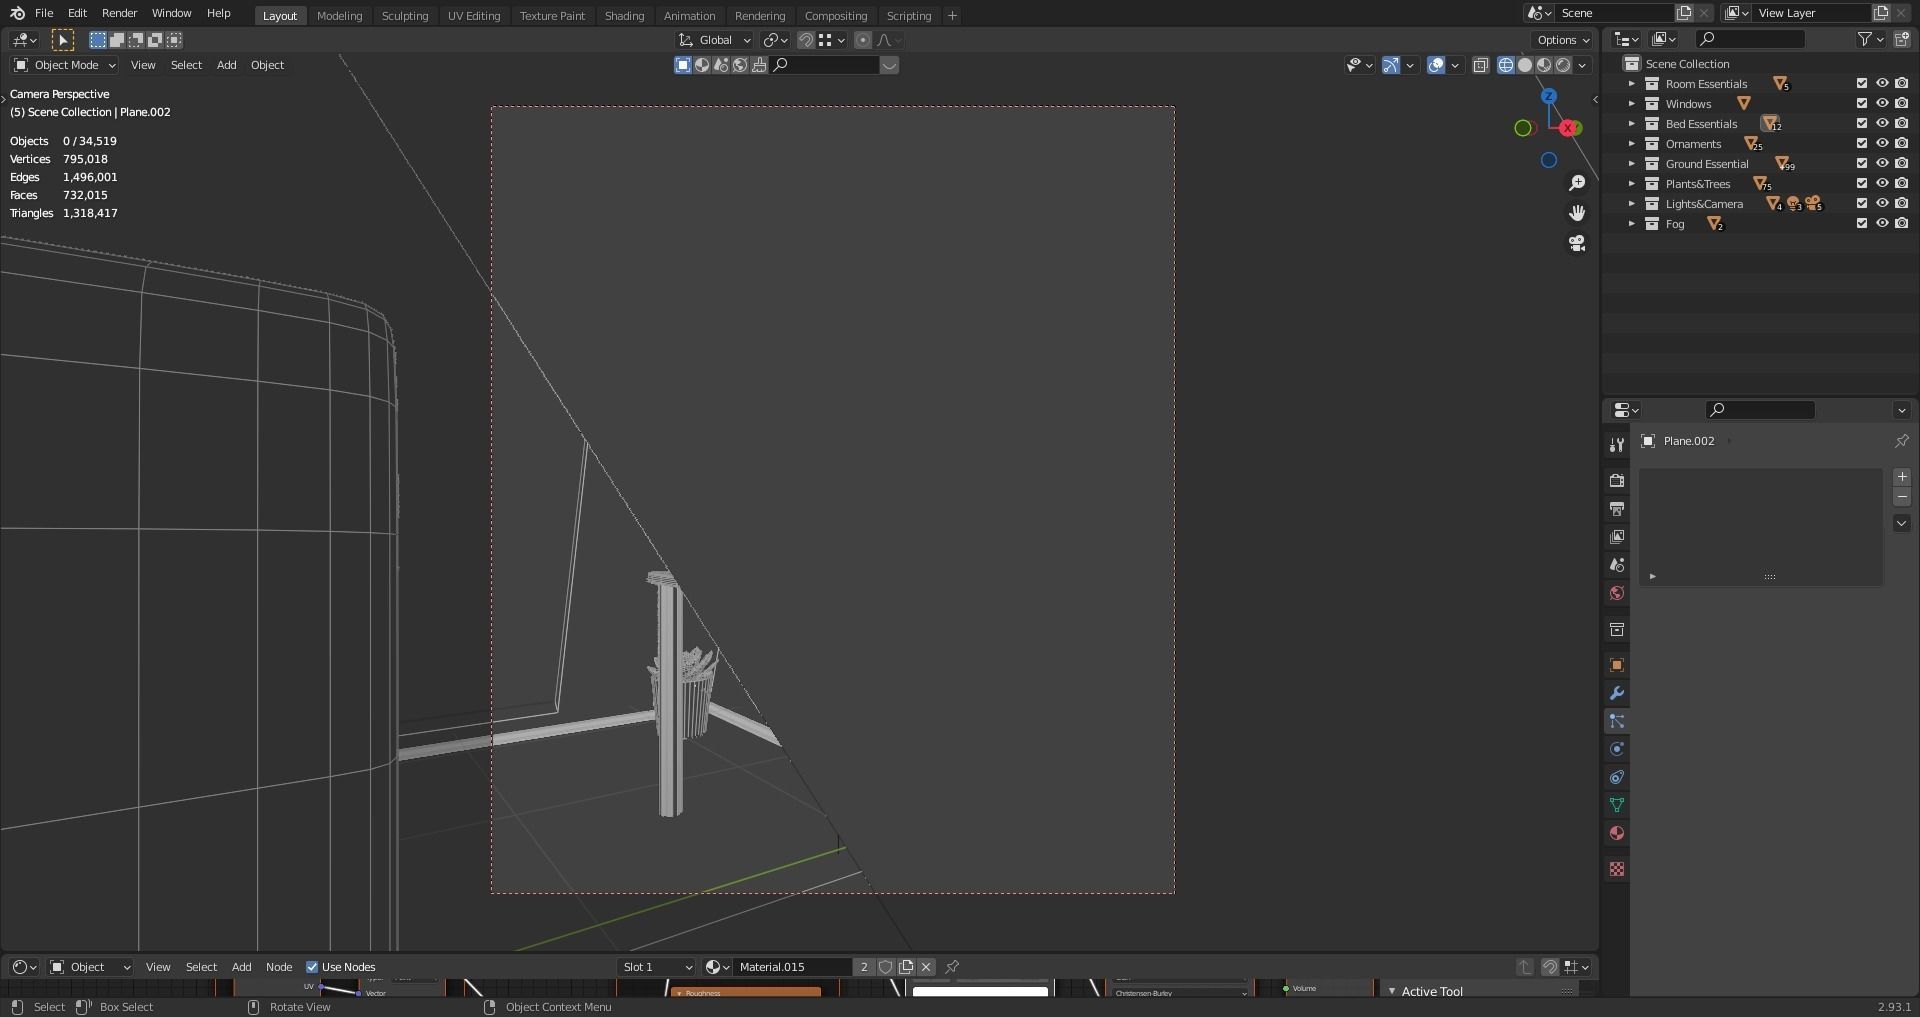Toggle X-ray mode in the viewport

click(1481, 65)
